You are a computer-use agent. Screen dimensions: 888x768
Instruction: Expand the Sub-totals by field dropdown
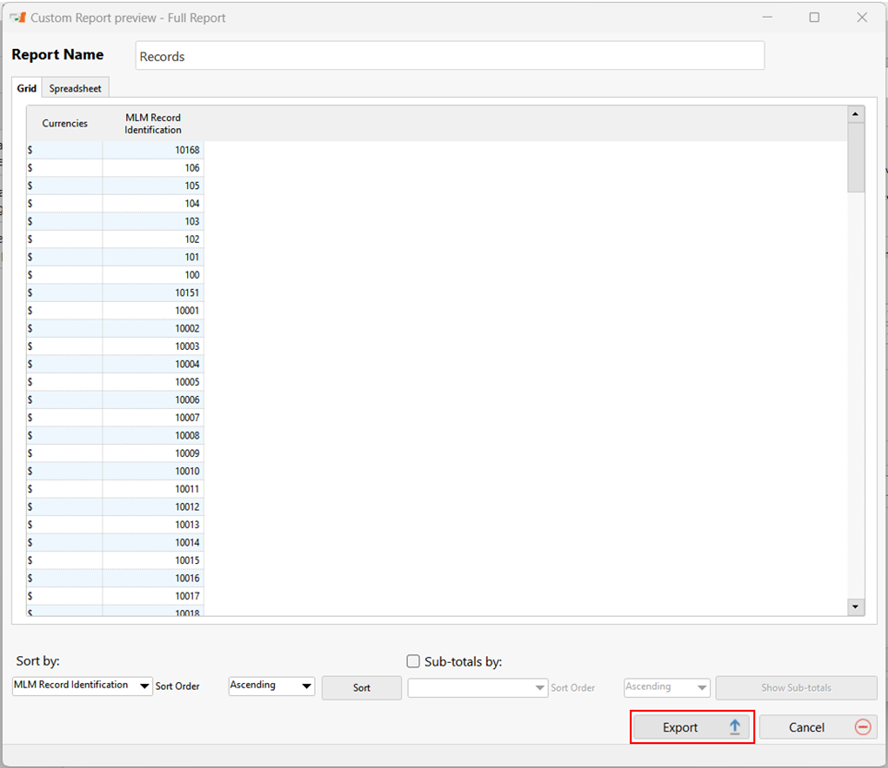click(540, 688)
